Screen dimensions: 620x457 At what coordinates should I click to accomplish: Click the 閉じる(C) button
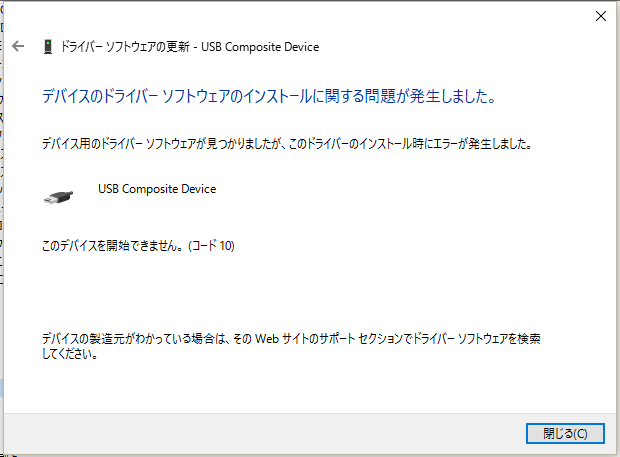coord(565,434)
